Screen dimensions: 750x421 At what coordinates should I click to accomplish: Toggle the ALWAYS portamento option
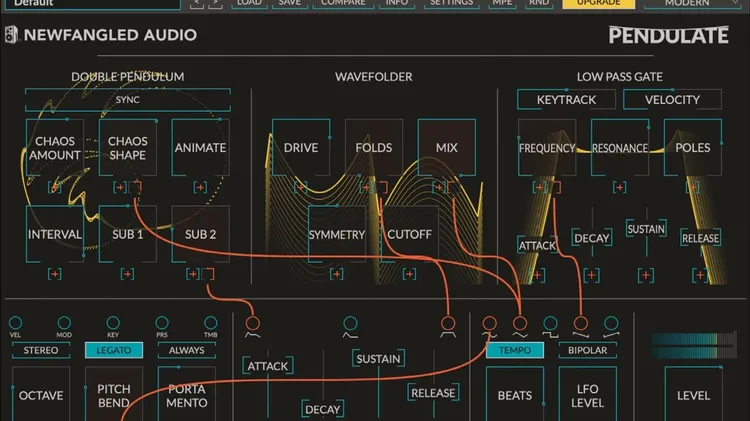[x=187, y=350]
